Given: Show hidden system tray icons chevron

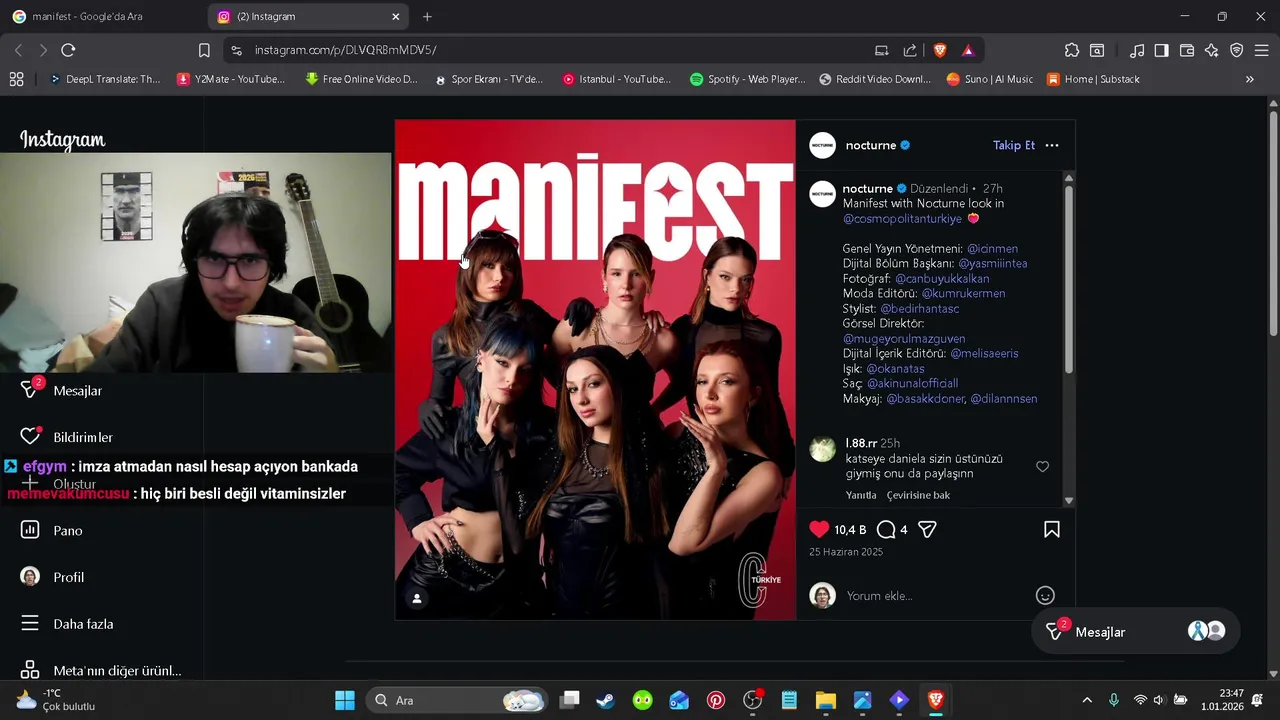Looking at the screenshot, I should pyautogui.click(x=1087, y=700).
